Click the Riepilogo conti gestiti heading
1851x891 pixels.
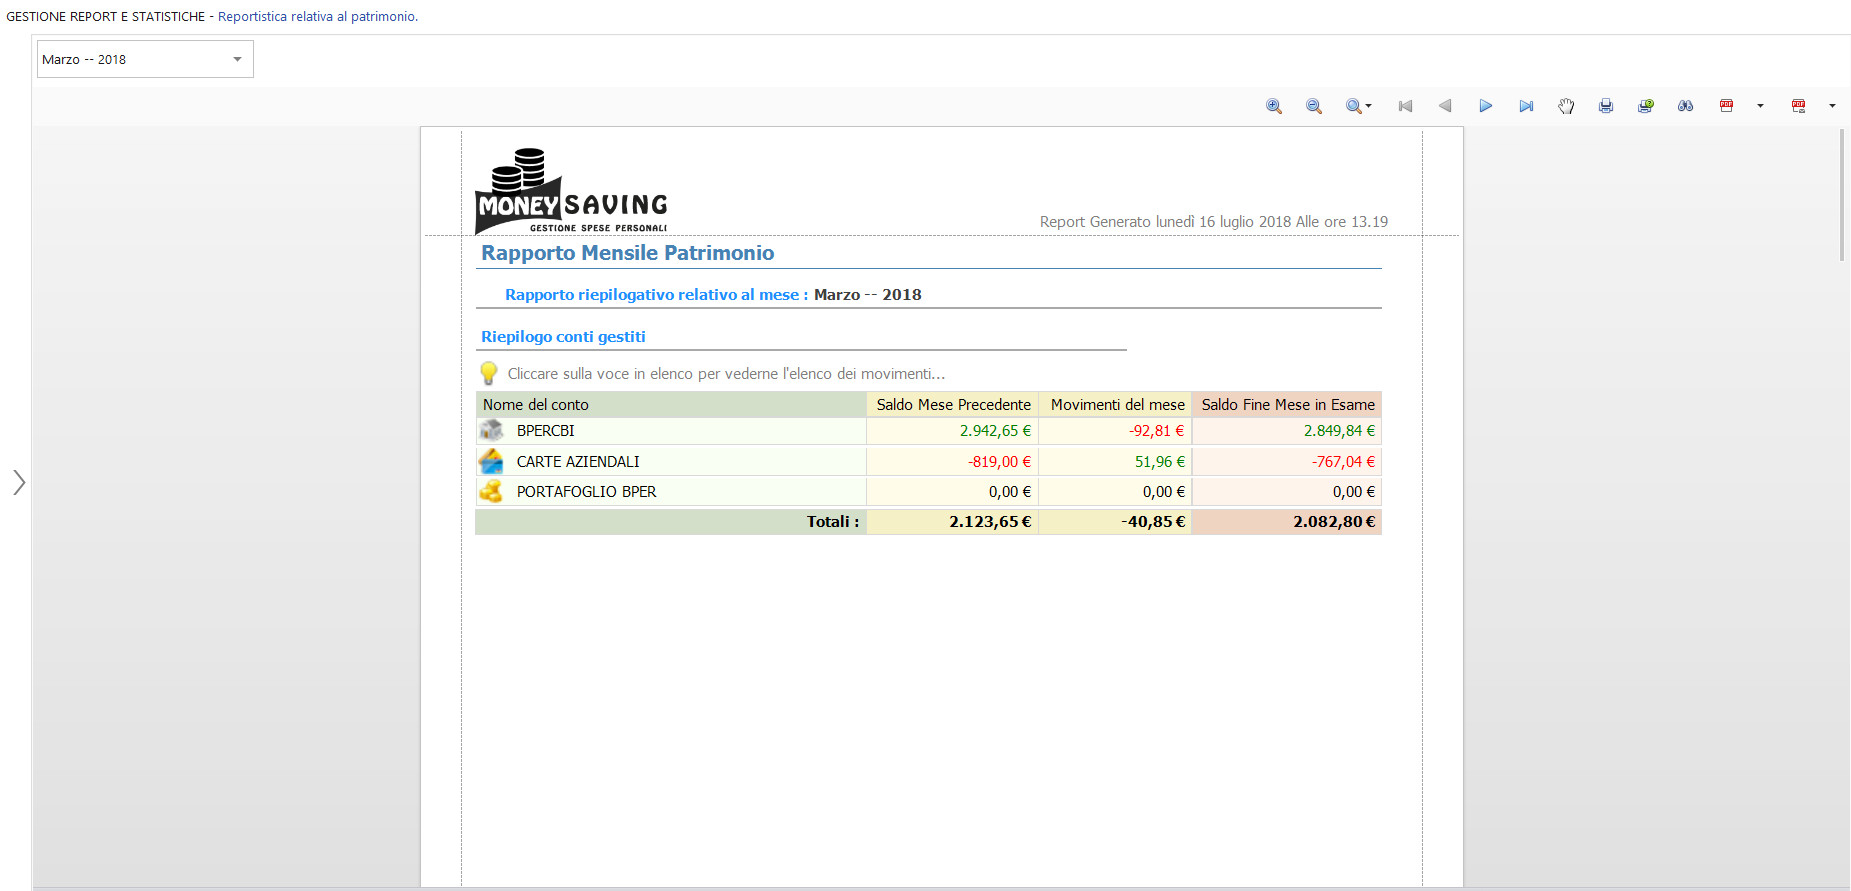[x=563, y=337]
